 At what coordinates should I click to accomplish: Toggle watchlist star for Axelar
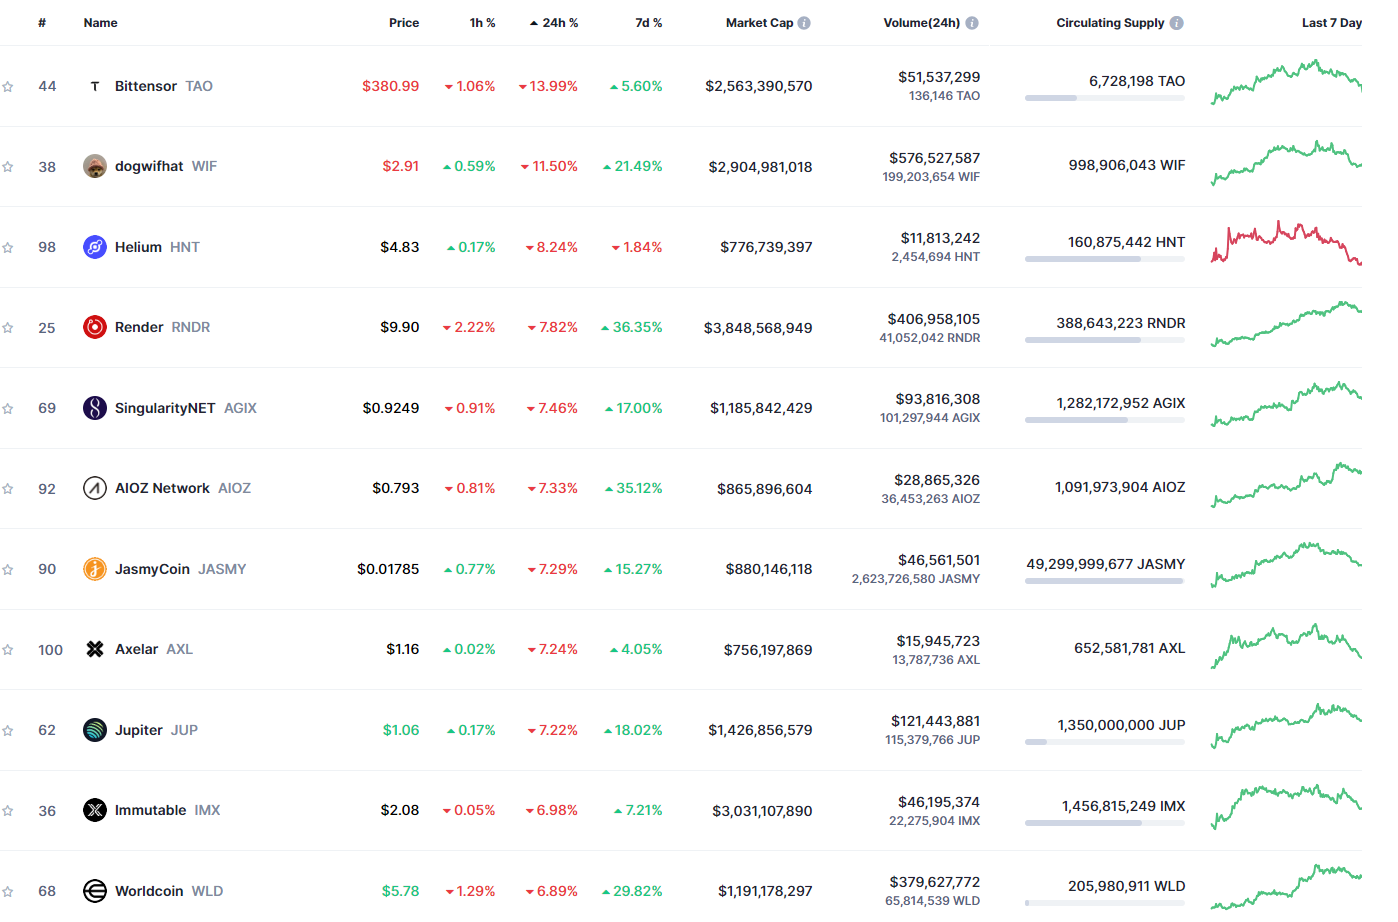(8, 650)
